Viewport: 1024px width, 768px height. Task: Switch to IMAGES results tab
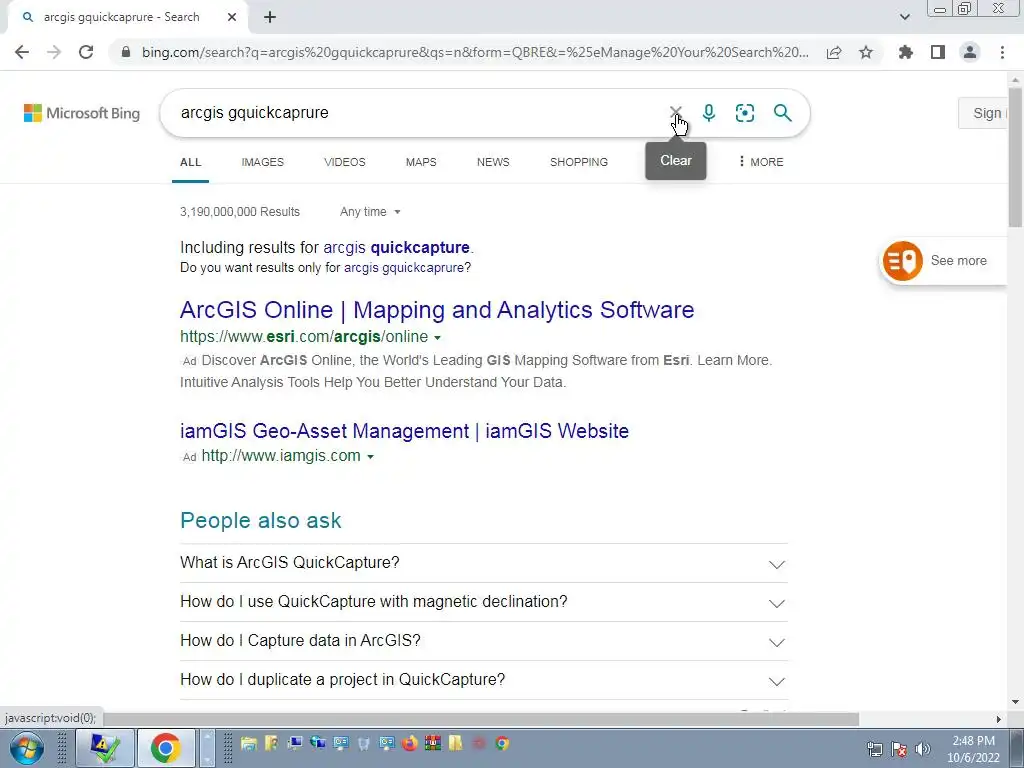(263, 162)
